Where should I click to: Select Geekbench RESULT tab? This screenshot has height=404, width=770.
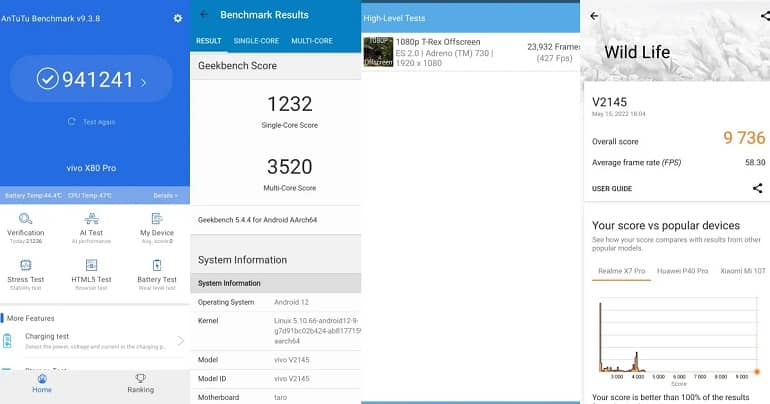point(209,41)
